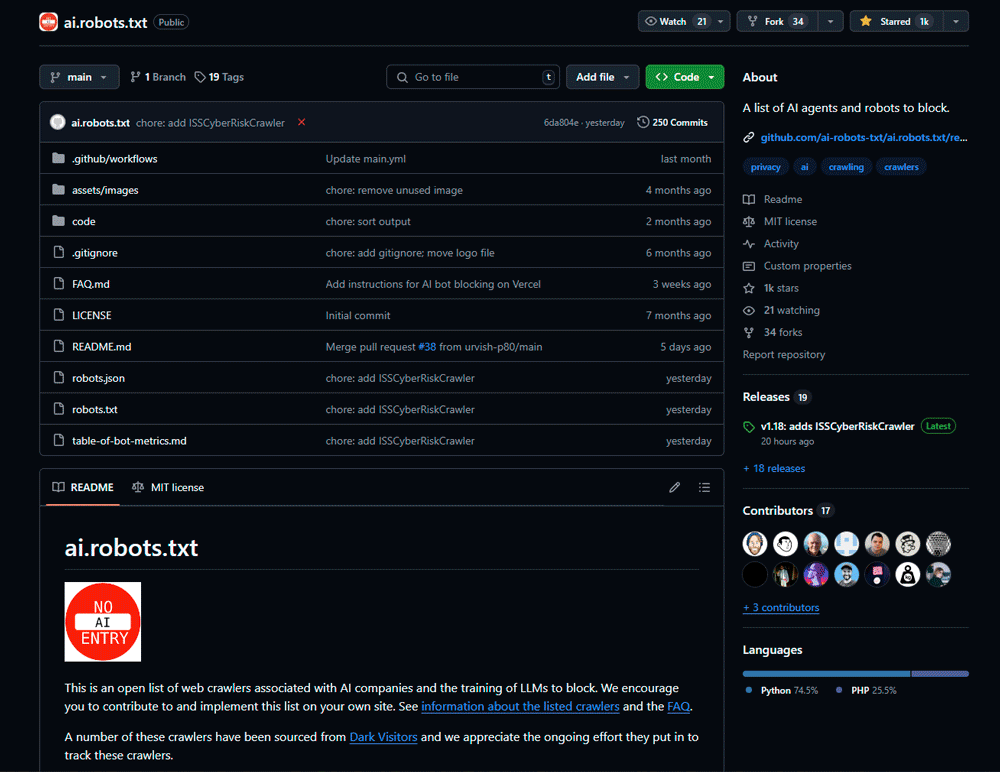This screenshot has width=1000, height=772.
Task: Click the Activity pulse icon
Action: [749, 244]
